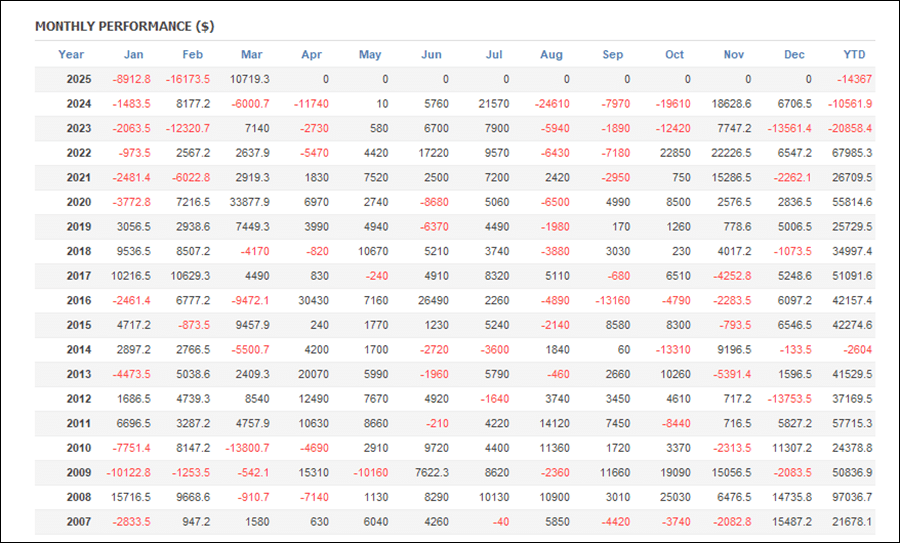This screenshot has height=543, width=900.
Task: Click 2018 May value 10670
Action: pyautogui.click(x=373, y=251)
